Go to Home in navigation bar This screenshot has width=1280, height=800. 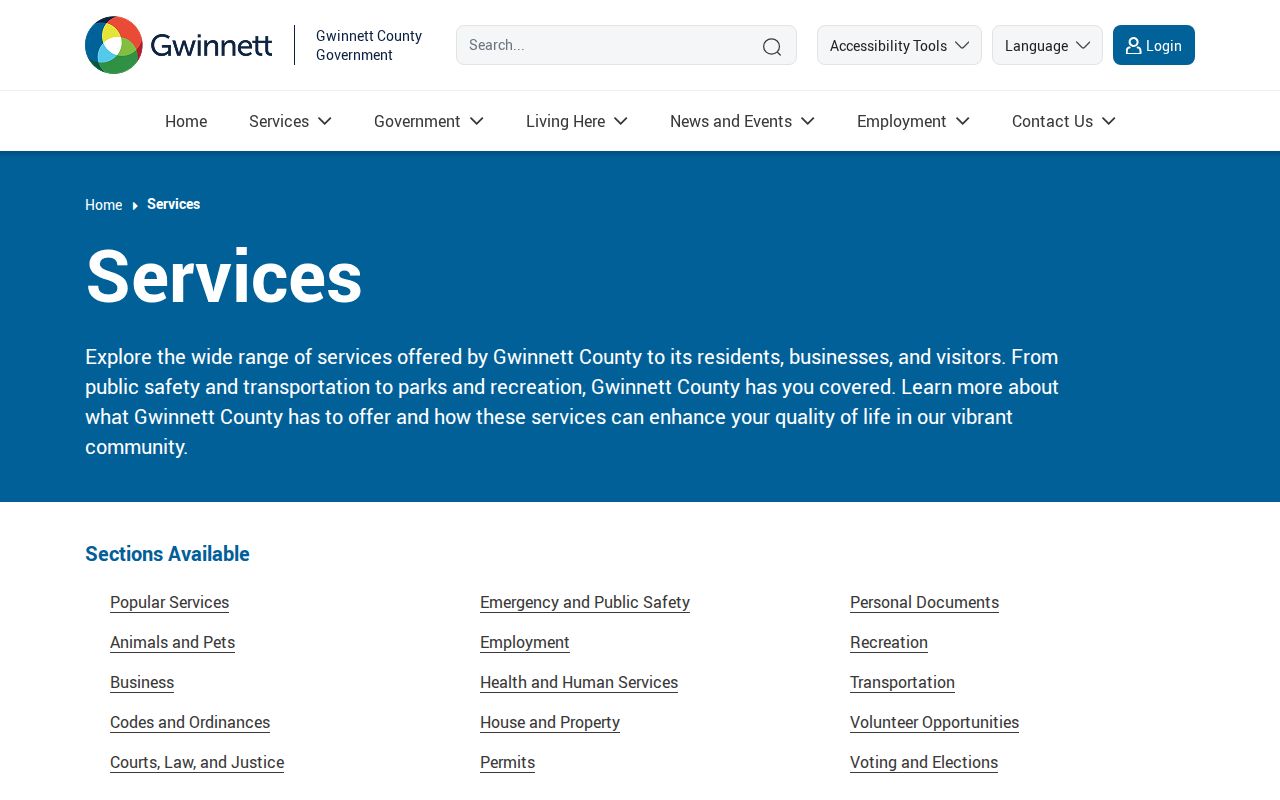point(186,121)
